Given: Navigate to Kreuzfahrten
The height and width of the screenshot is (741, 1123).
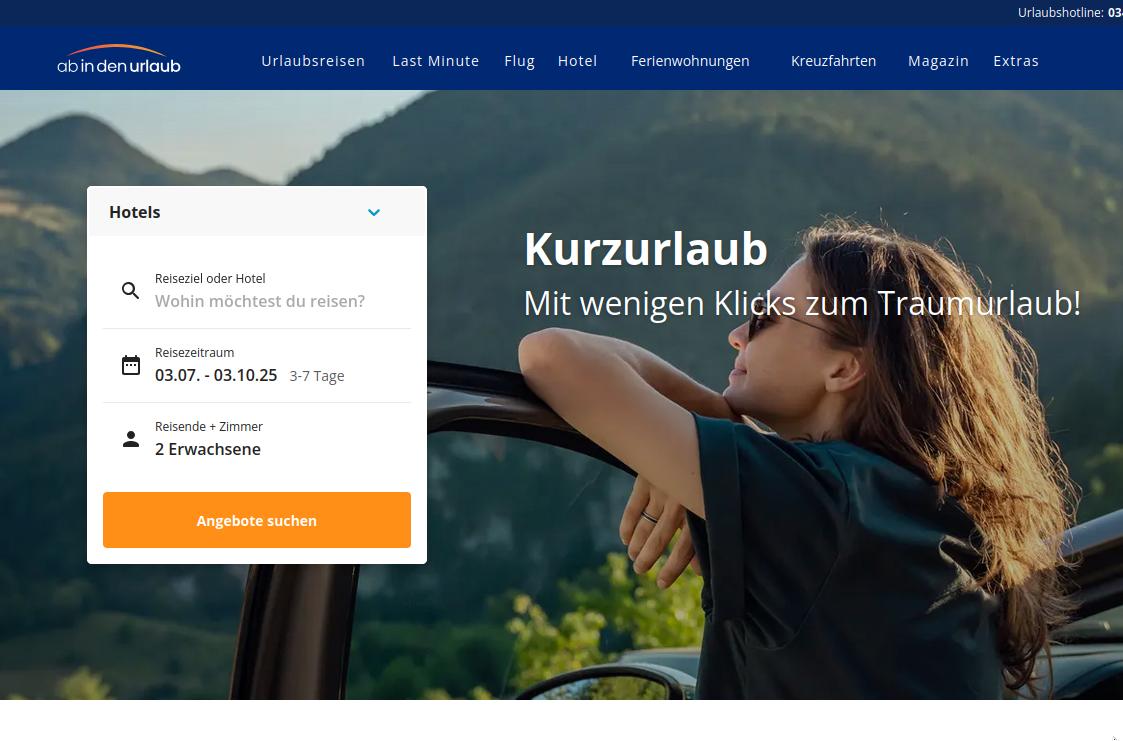Looking at the screenshot, I should coord(833,61).
